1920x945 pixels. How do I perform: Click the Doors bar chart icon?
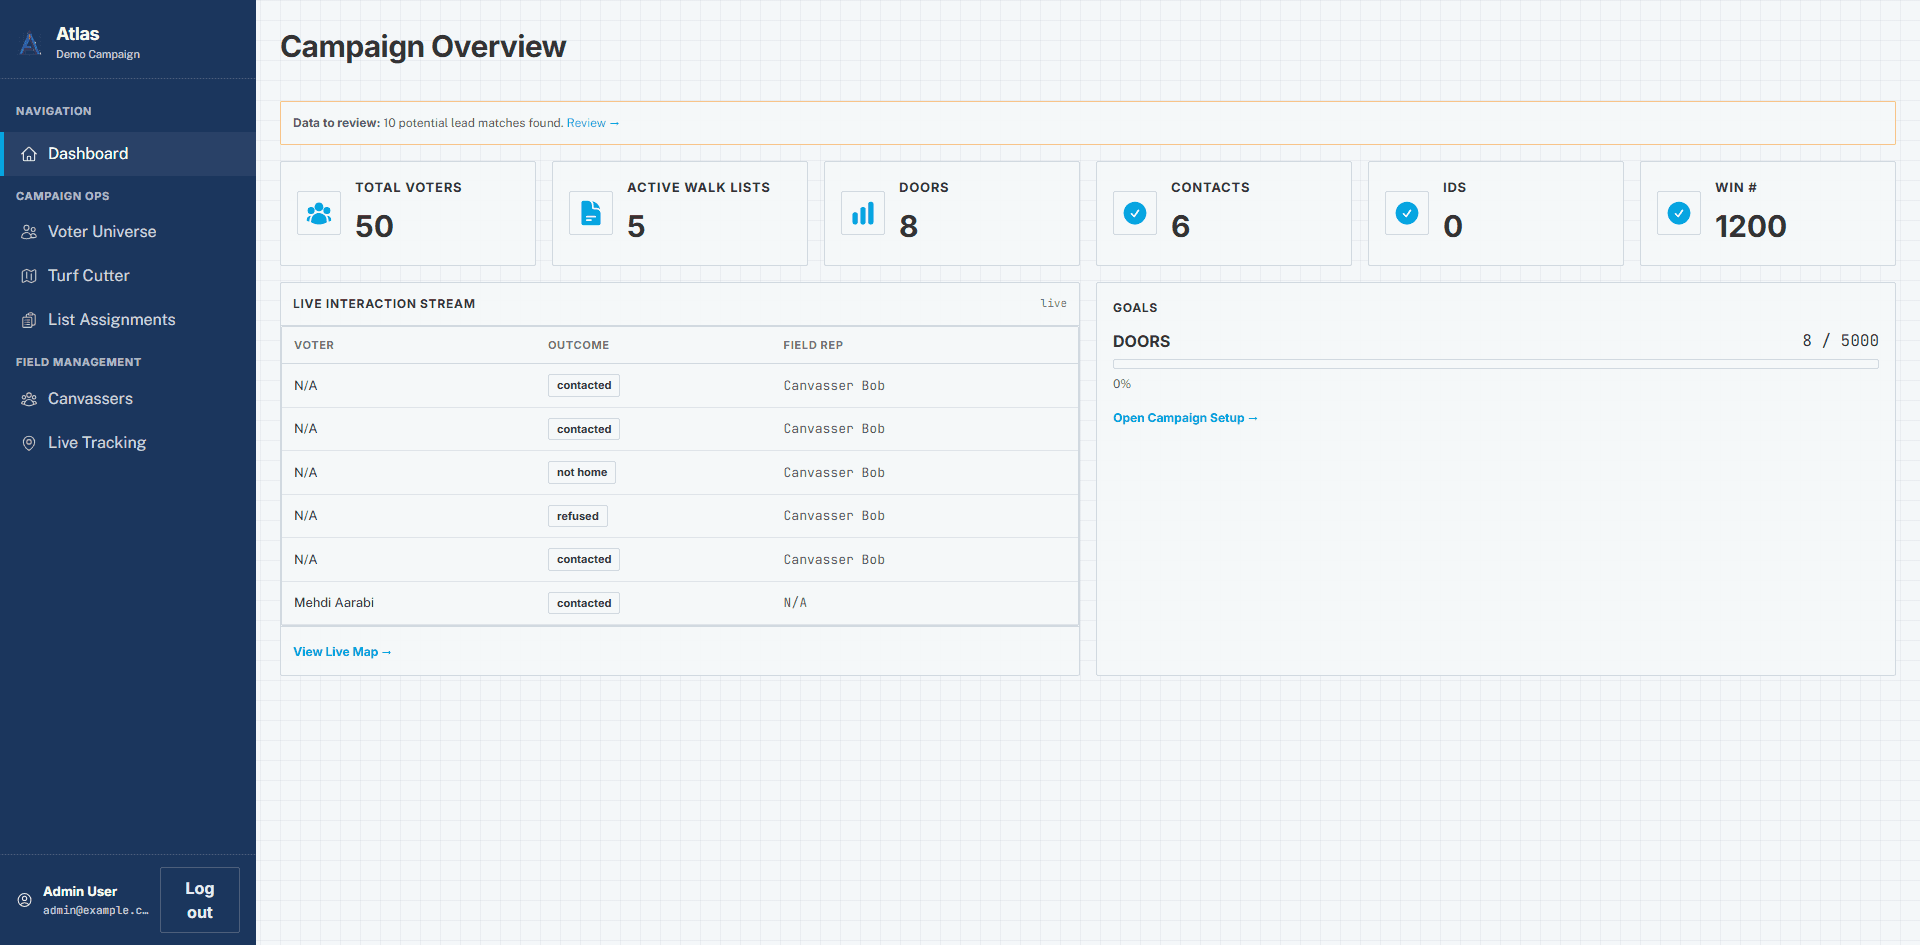point(863,213)
